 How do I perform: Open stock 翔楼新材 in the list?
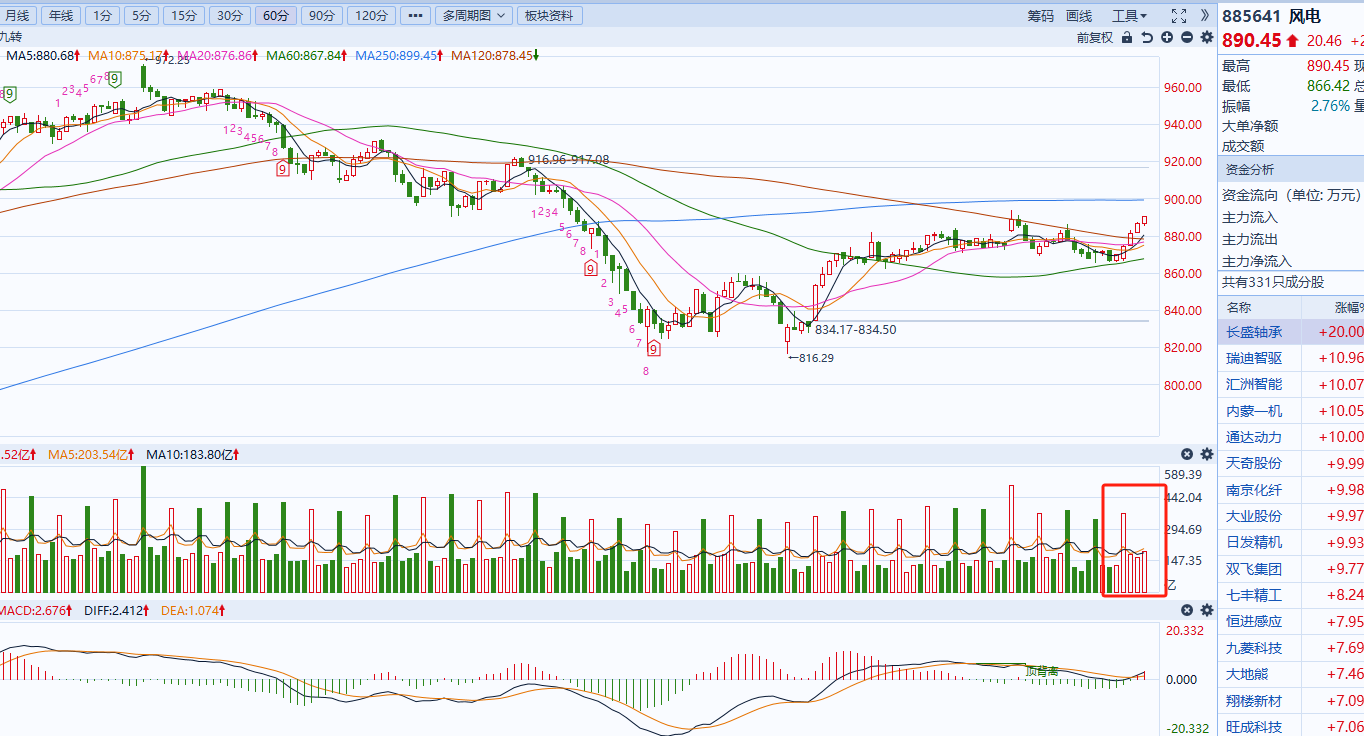point(1254,700)
